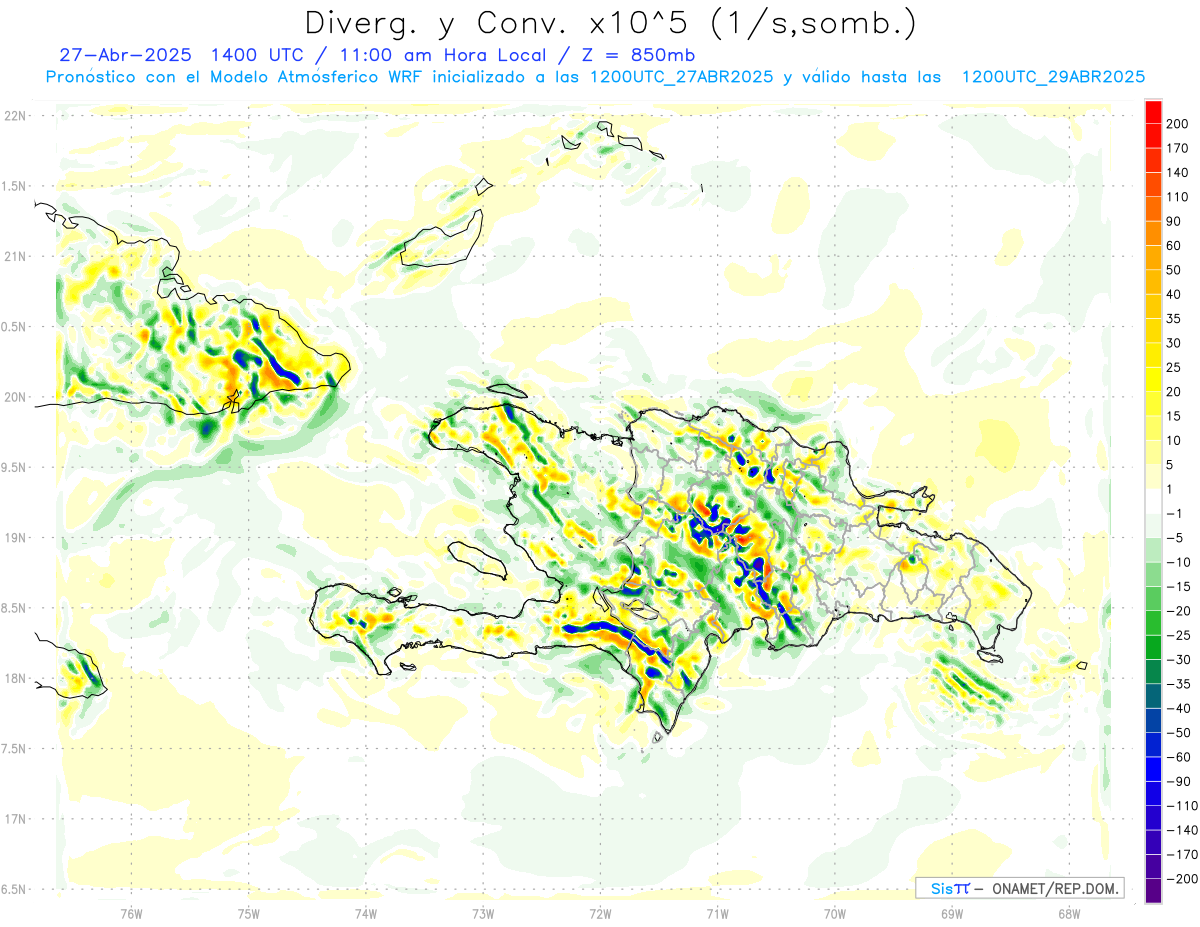The height and width of the screenshot is (927, 1200).
Task: Click the dark purple bottom colorbar swatch
Action: [x=1153, y=891]
